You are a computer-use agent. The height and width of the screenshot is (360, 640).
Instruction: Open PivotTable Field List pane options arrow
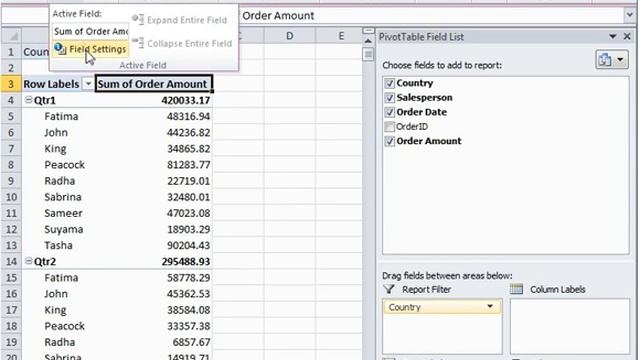[613, 37]
